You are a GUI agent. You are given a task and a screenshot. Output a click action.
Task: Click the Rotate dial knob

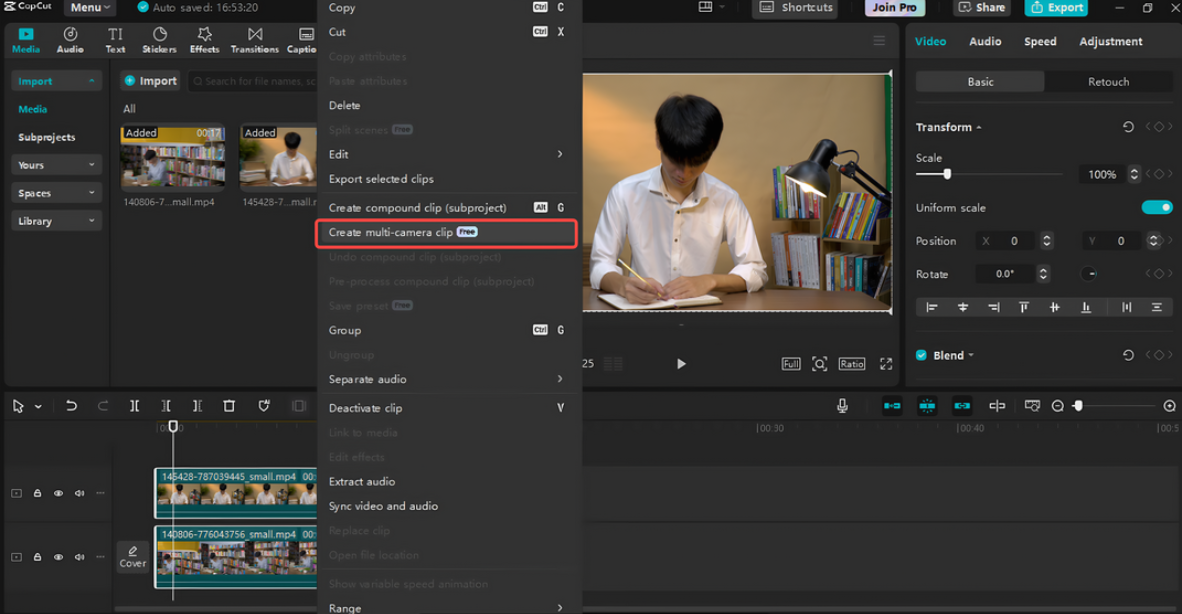[1089, 274]
